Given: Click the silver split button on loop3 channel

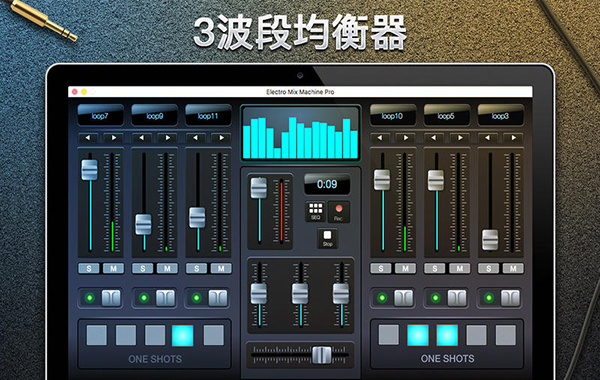Looking at the screenshot, I should tap(510, 298).
